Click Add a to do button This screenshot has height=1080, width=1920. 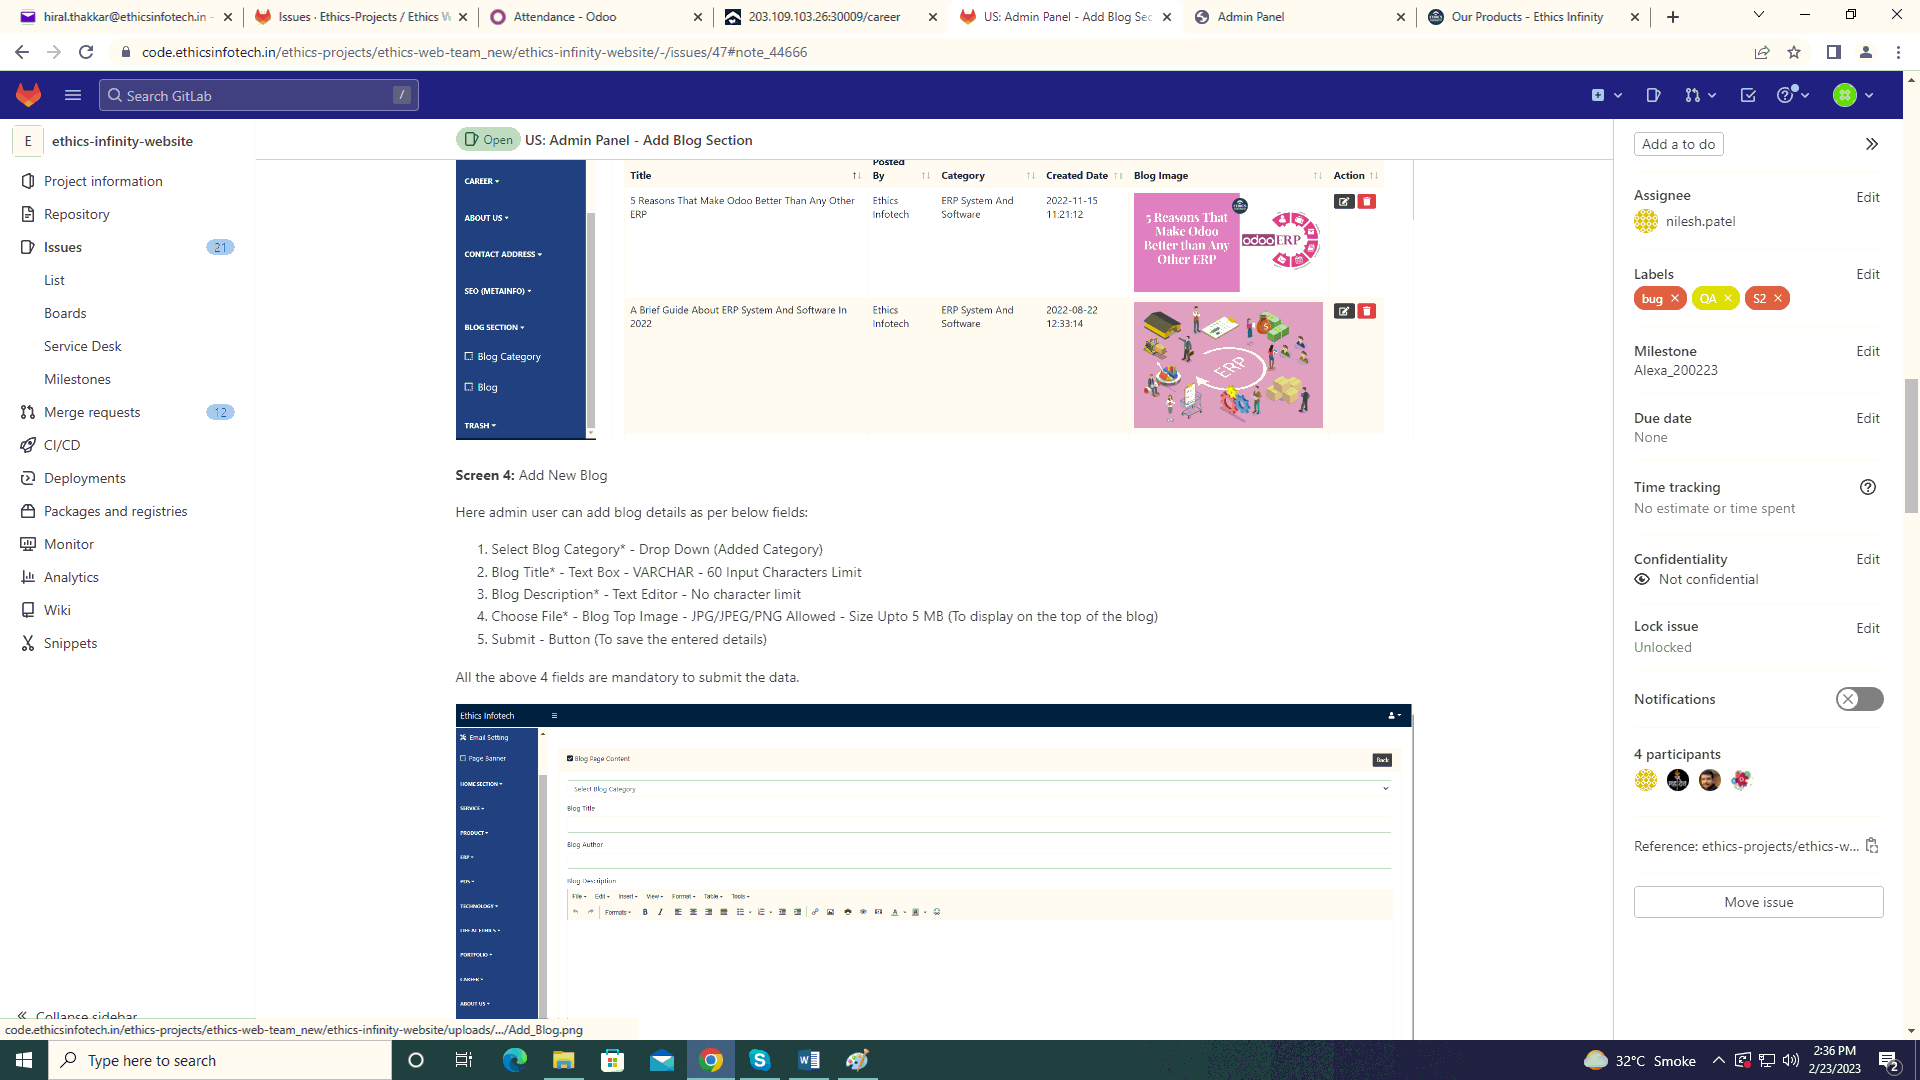coord(1678,144)
